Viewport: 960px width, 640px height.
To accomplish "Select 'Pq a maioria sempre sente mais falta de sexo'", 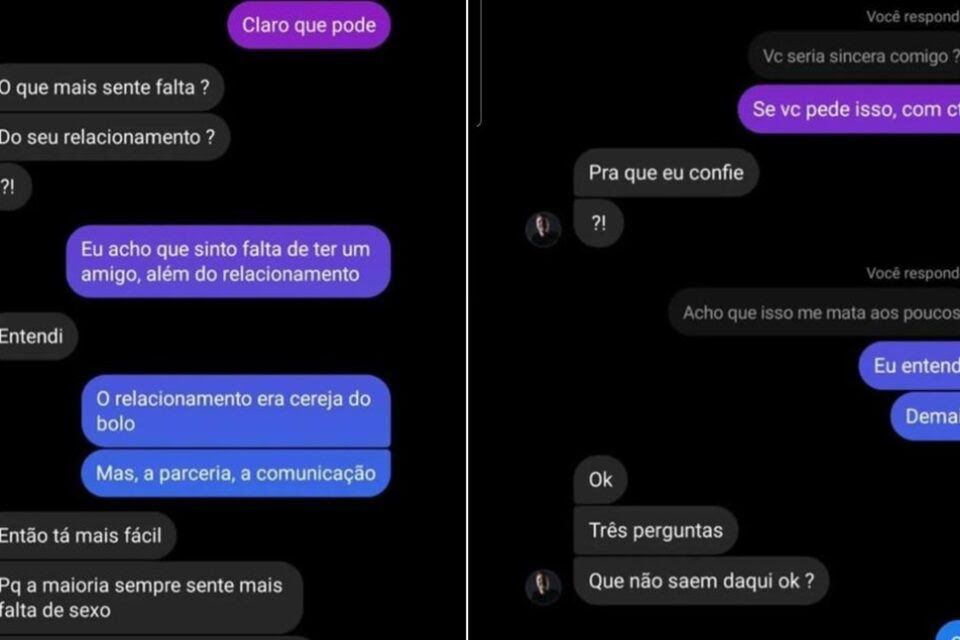I will coord(151,598).
